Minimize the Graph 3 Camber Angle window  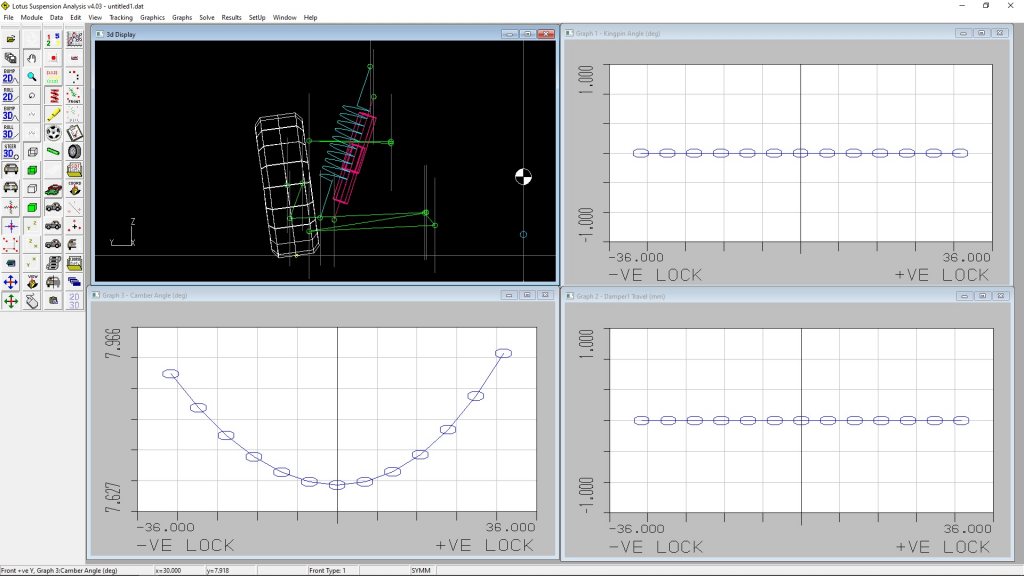(509, 295)
